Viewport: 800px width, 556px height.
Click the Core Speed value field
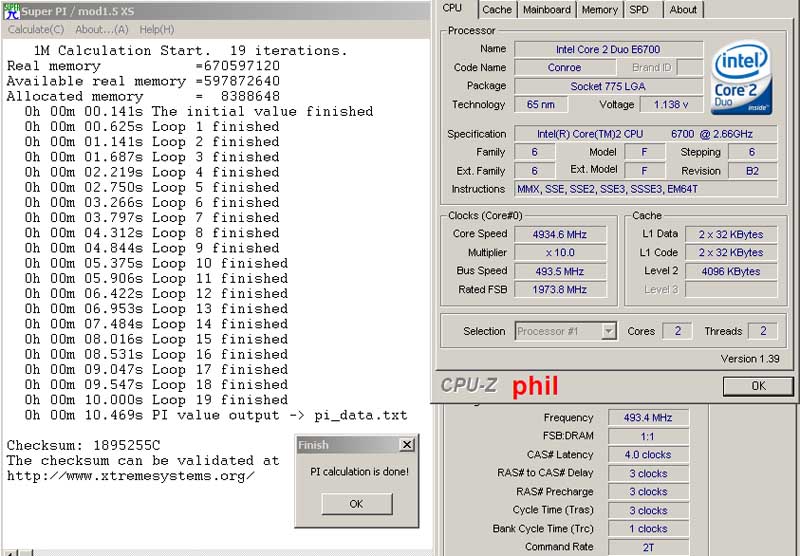point(560,234)
